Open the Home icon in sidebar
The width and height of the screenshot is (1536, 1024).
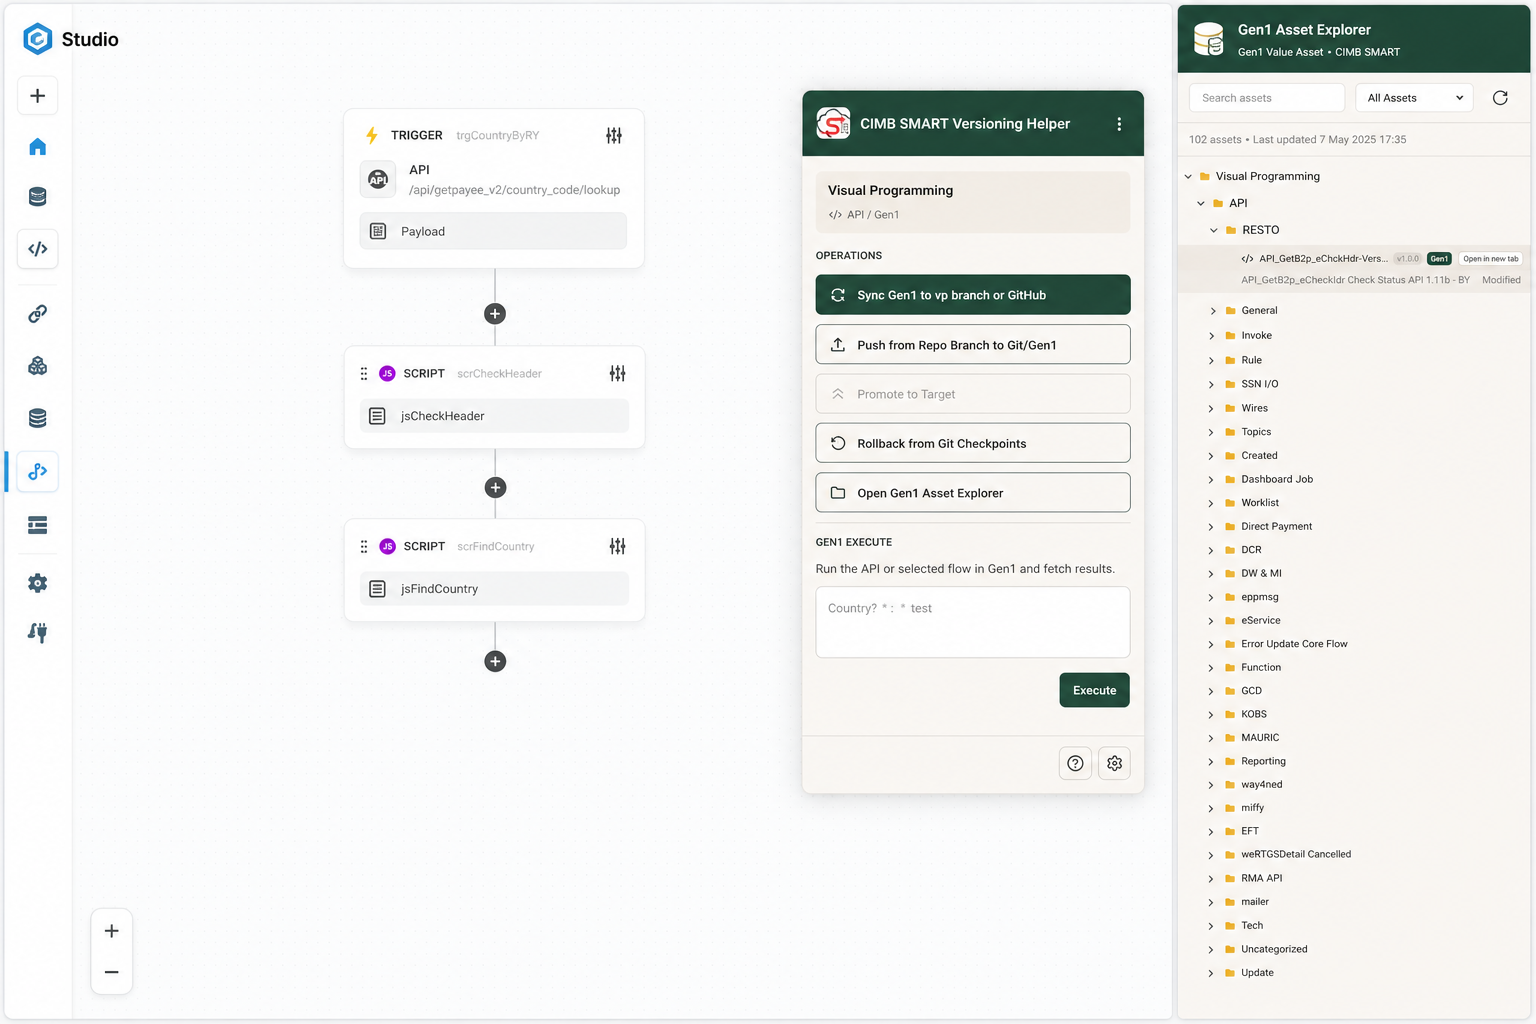pos(37,147)
